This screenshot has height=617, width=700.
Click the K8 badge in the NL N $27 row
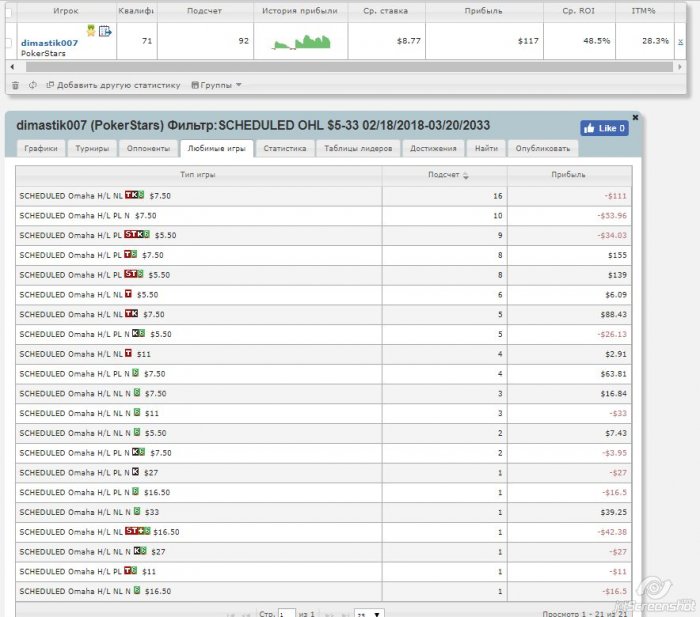click(140, 551)
